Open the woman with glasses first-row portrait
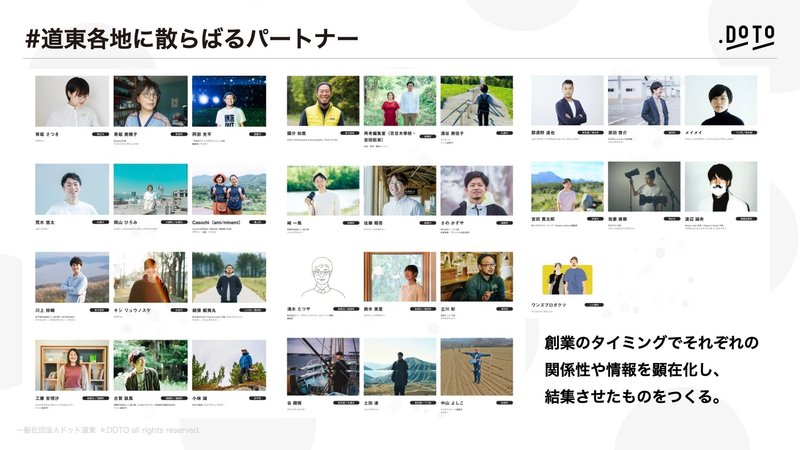Screen dimensions: 800x450 (x=151, y=101)
